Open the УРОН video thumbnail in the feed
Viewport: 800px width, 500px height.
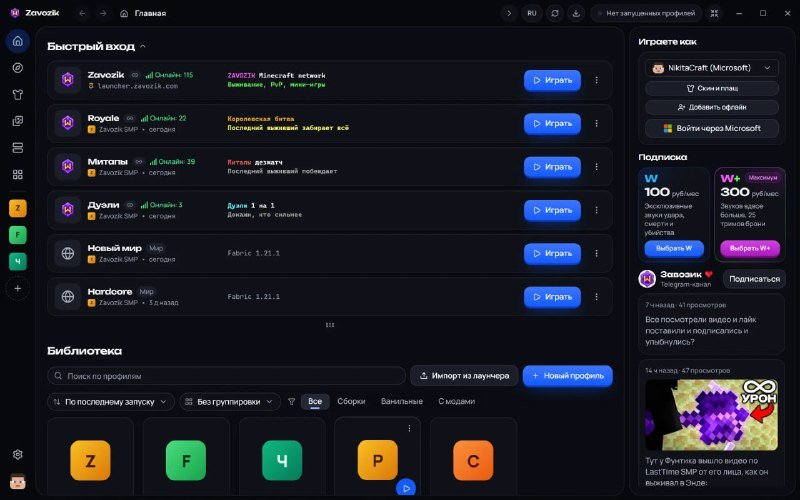click(x=712, y=415)
